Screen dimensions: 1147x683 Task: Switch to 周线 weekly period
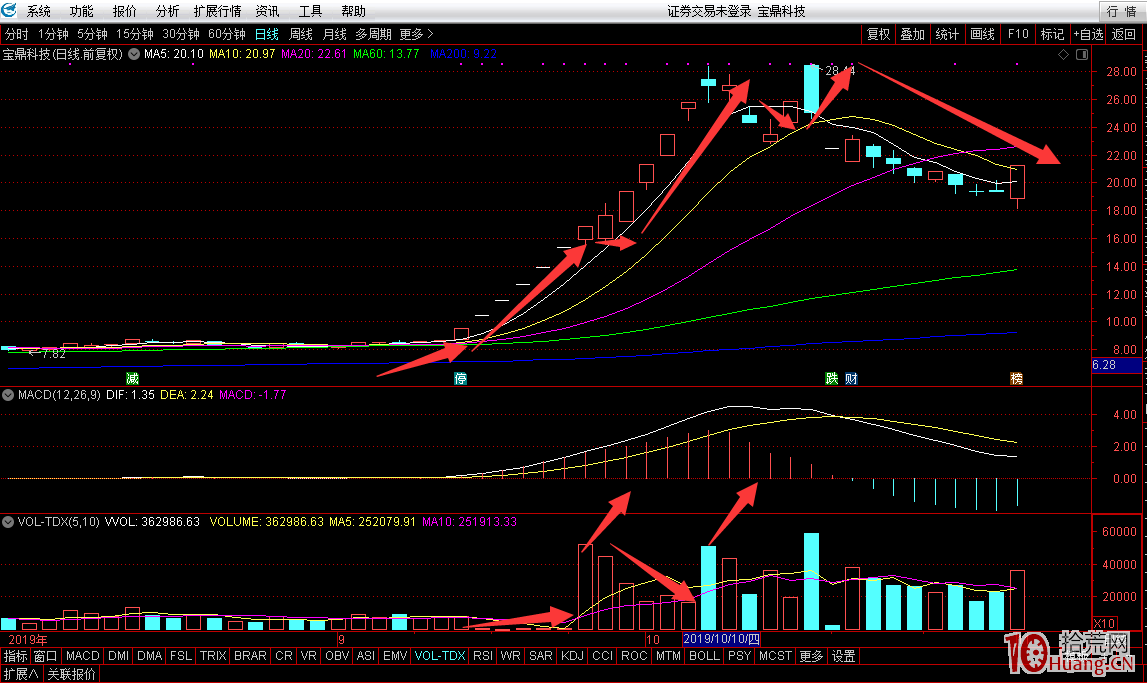click(x=301, y=34)
